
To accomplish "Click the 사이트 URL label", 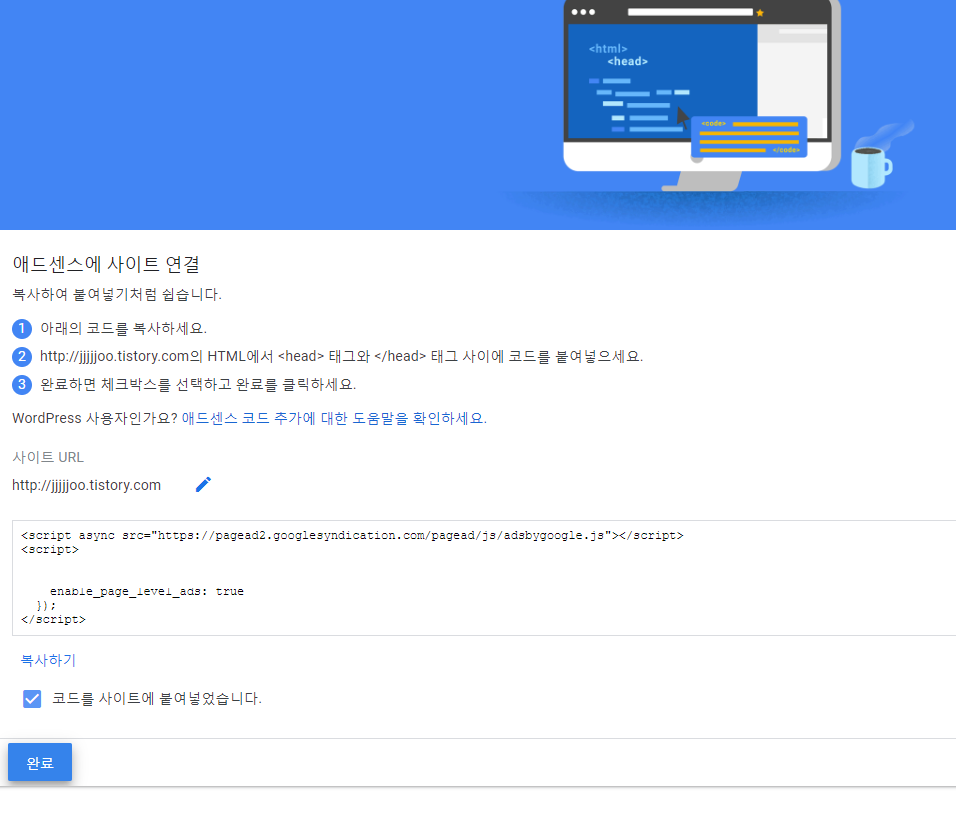I will [x=48, y=457].
